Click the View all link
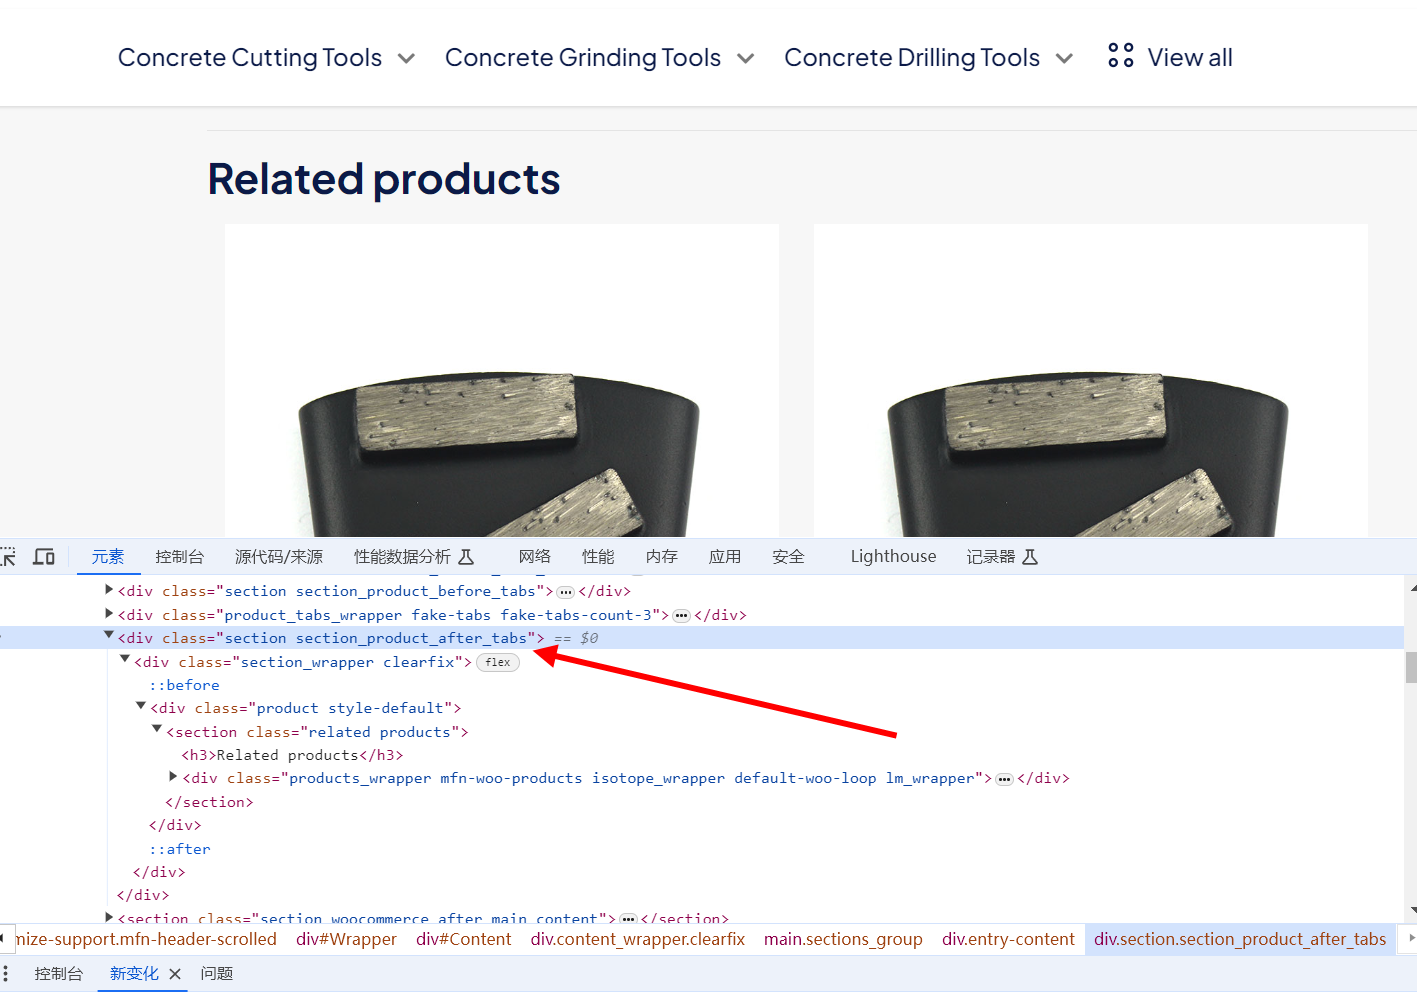Image resolution: width=1417 pixels, height=993 pixels. [x=1190, y=58]
